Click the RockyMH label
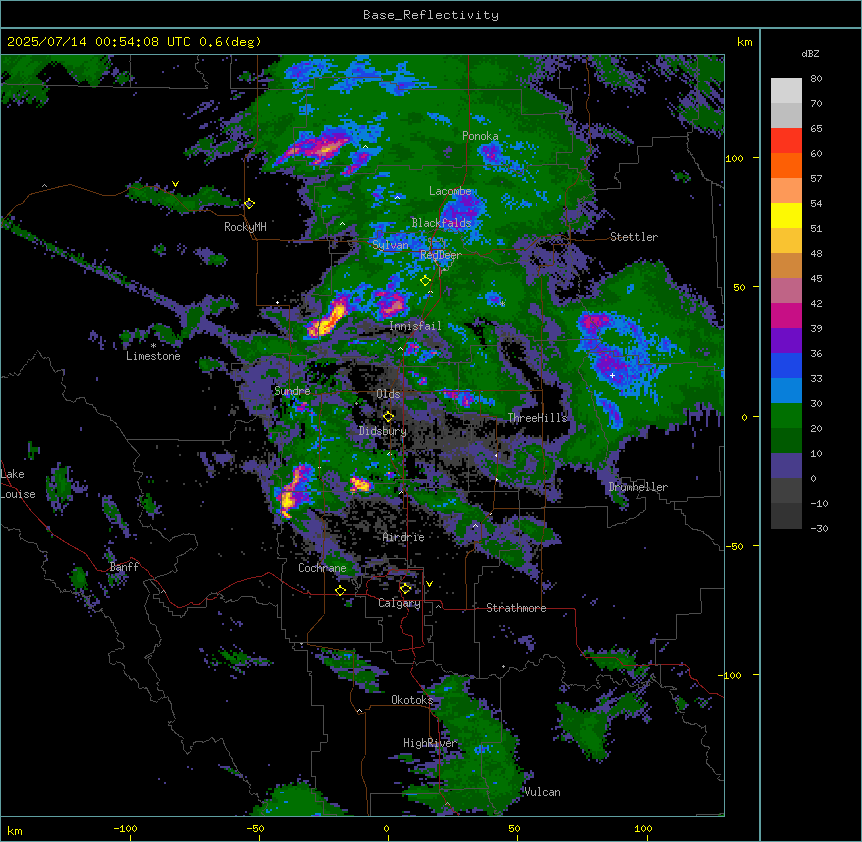Screen dimensions: 862x842 pyautogui.click(x=245, y=227)
